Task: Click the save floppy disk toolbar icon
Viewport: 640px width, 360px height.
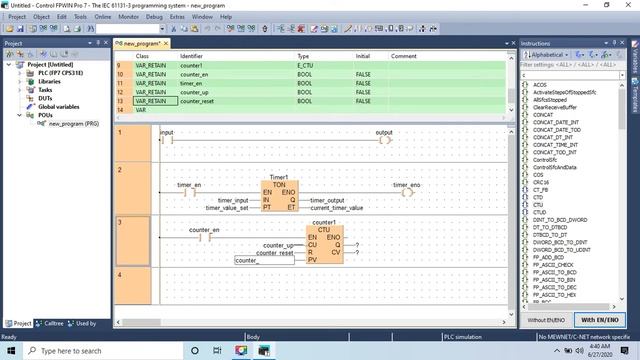Action: [20, 29]
